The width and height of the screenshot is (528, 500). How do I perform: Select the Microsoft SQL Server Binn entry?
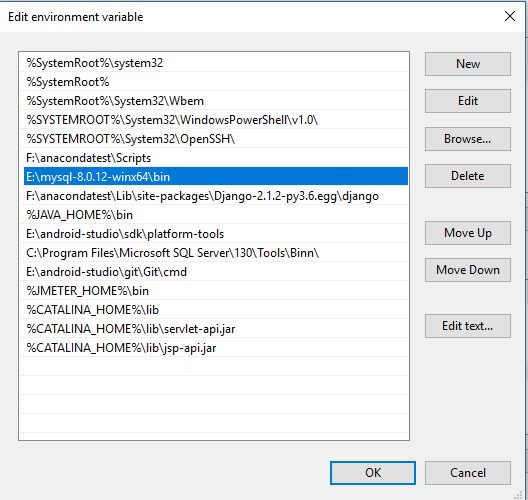click(x=216, y=253)
